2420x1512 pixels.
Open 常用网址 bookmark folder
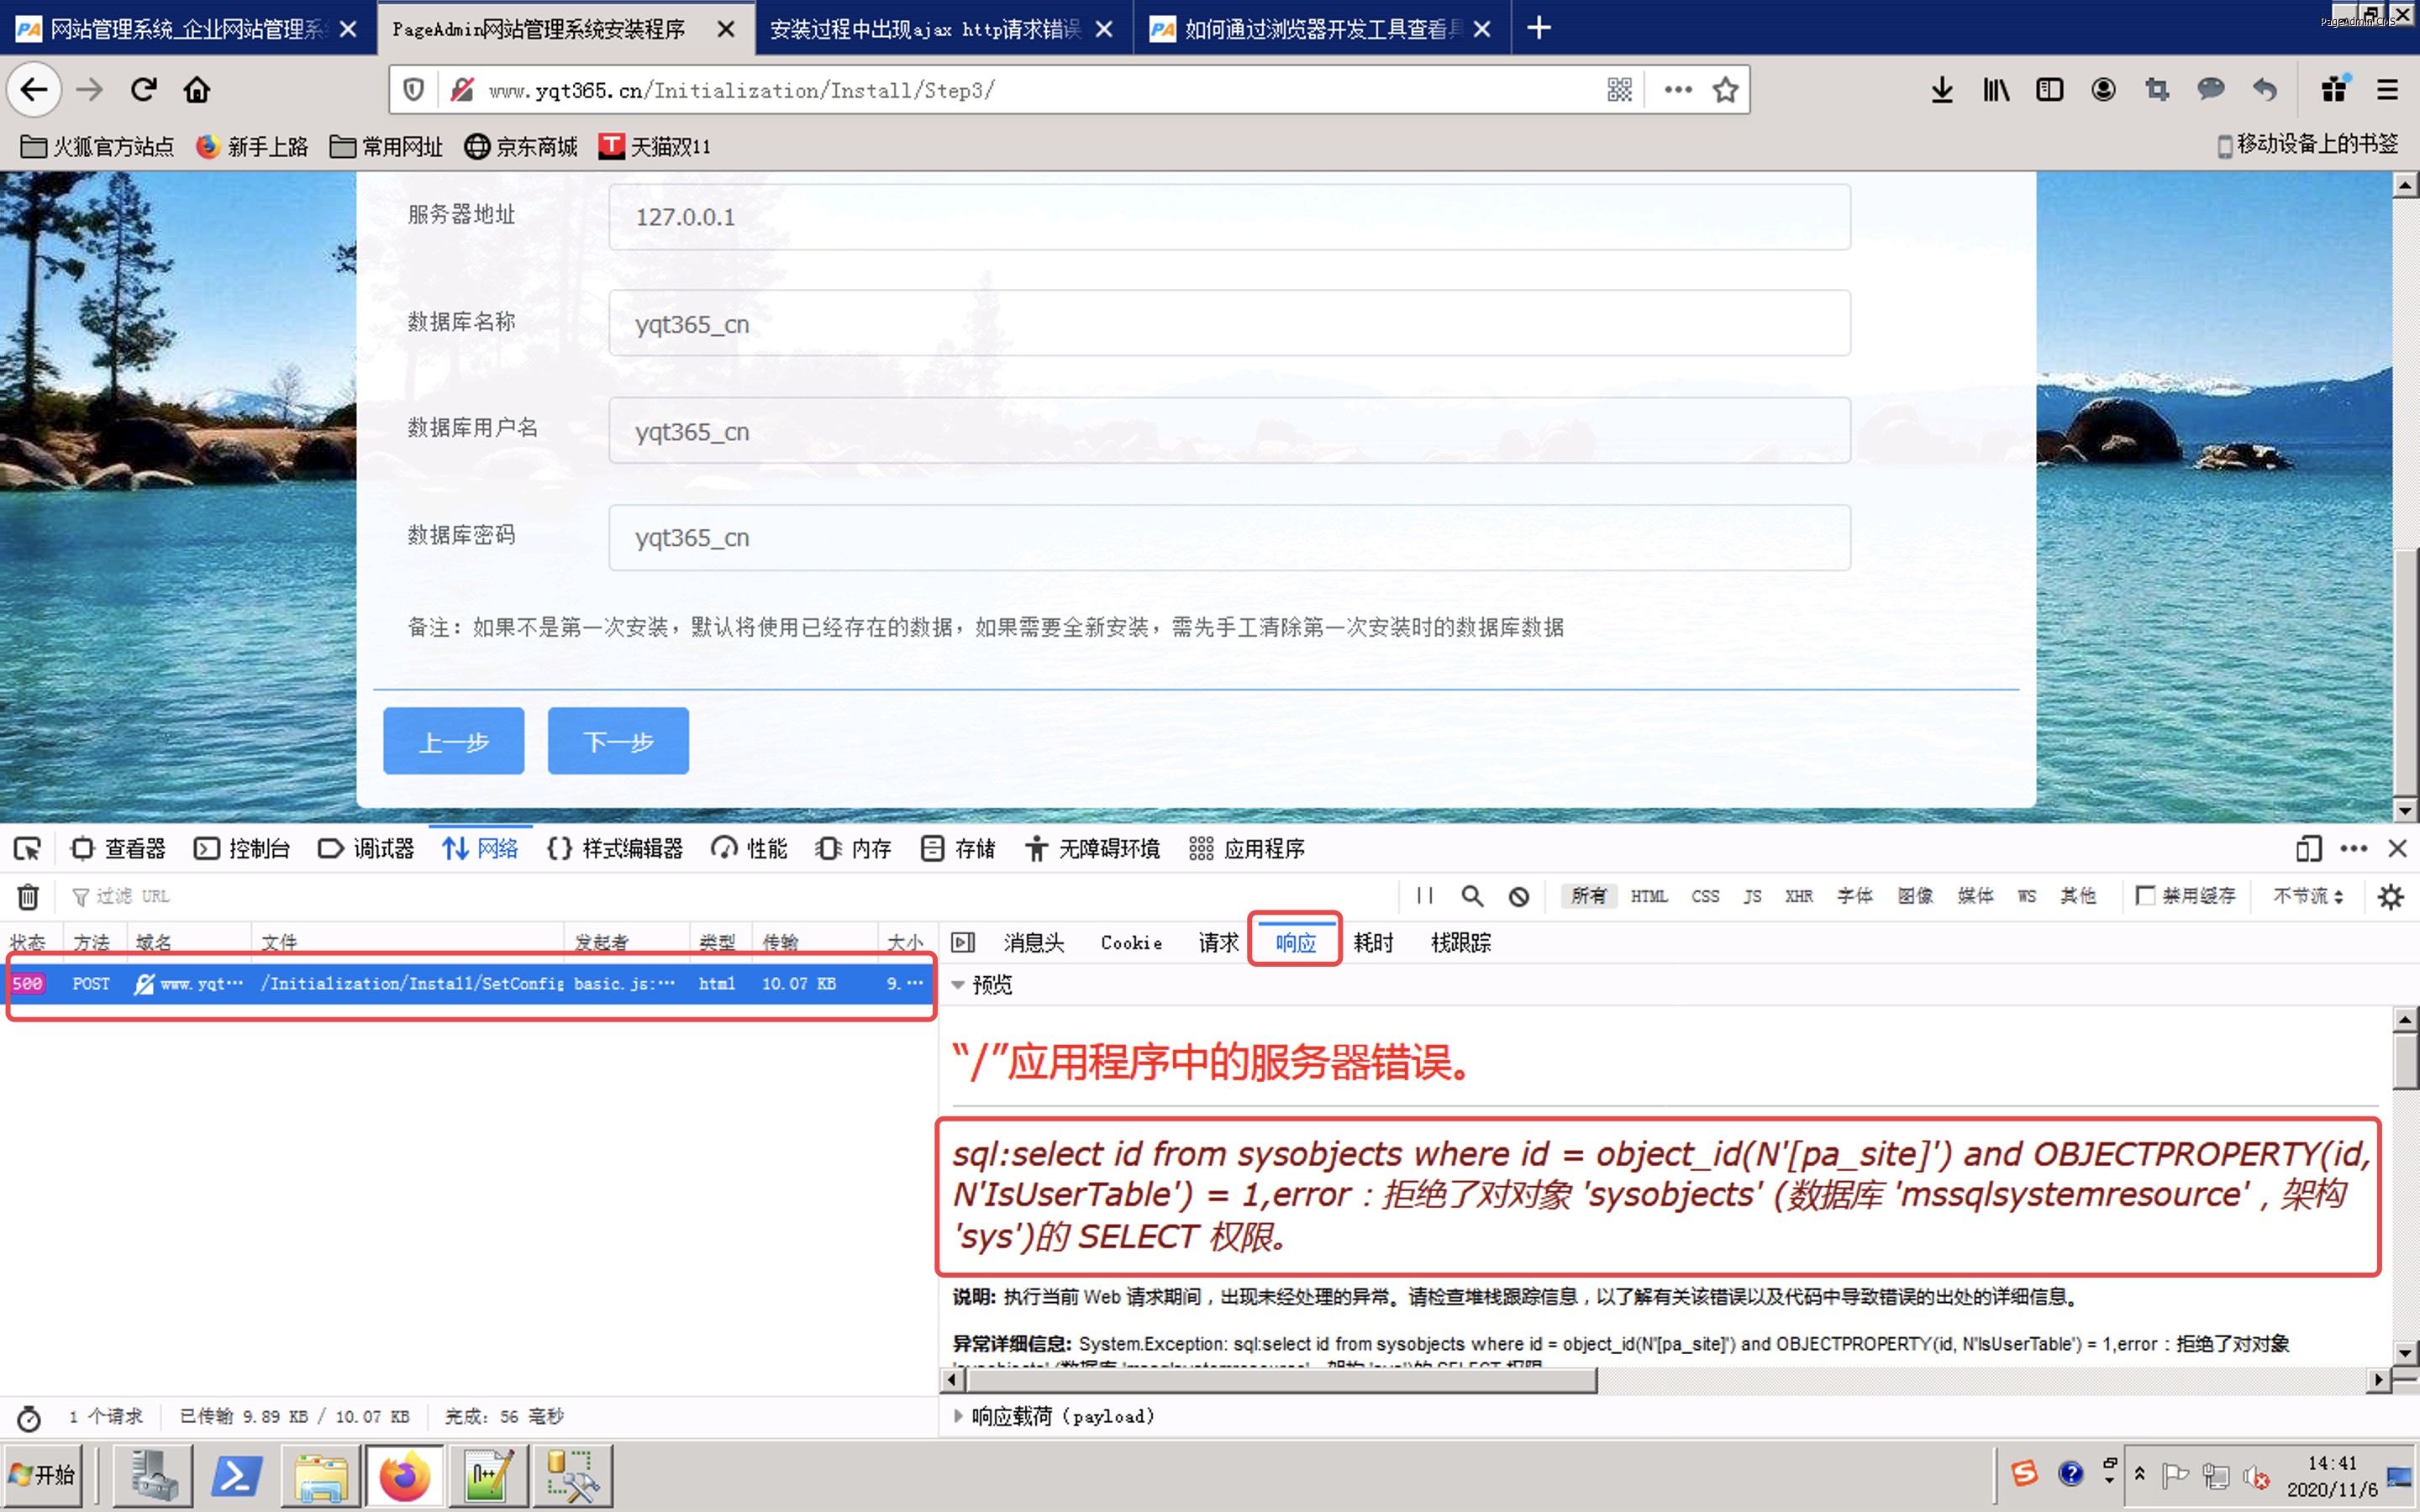[386, 147]
